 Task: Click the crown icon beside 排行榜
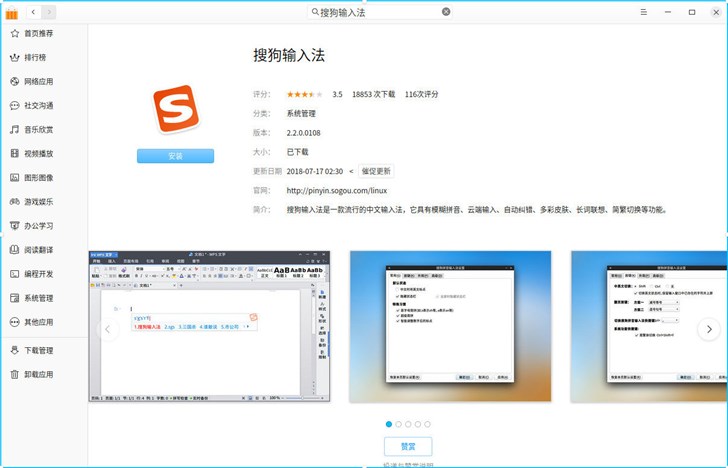15,58
